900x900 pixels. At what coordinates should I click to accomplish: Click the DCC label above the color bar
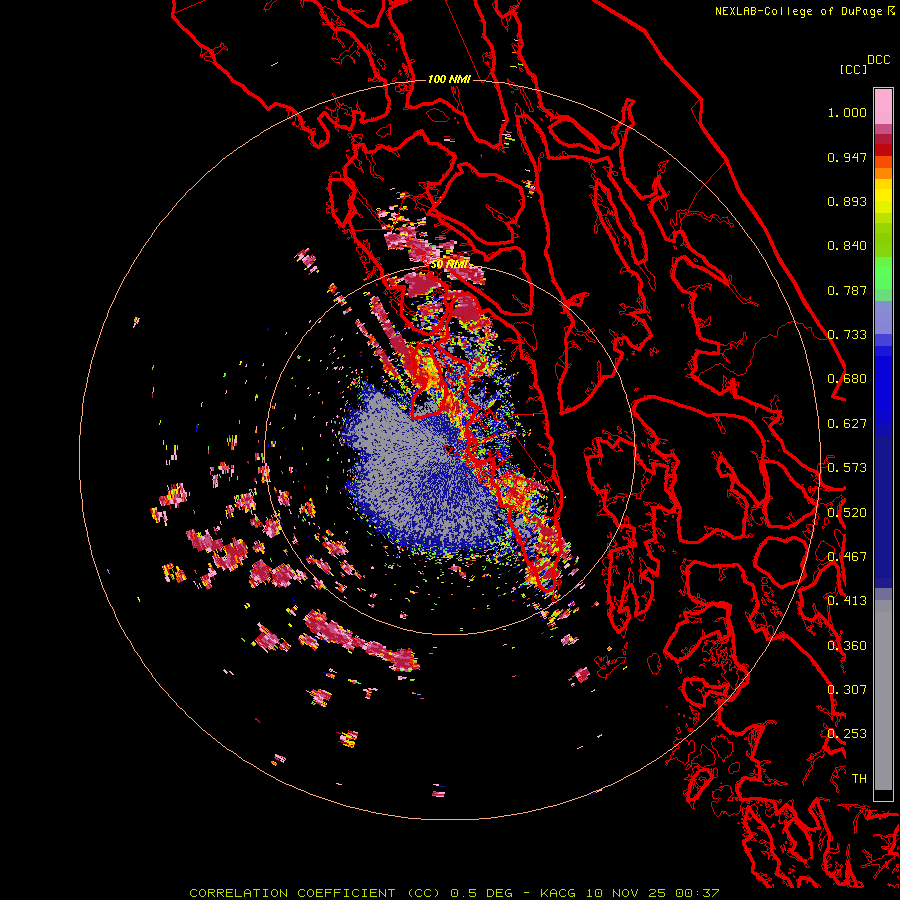[878, 60]
